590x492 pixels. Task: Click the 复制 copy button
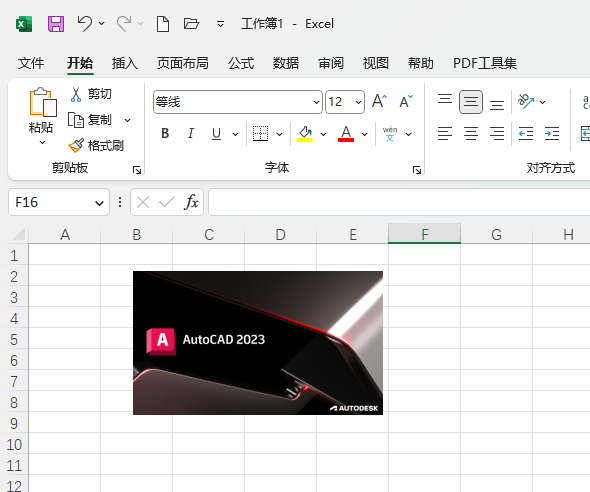[90, 120]
